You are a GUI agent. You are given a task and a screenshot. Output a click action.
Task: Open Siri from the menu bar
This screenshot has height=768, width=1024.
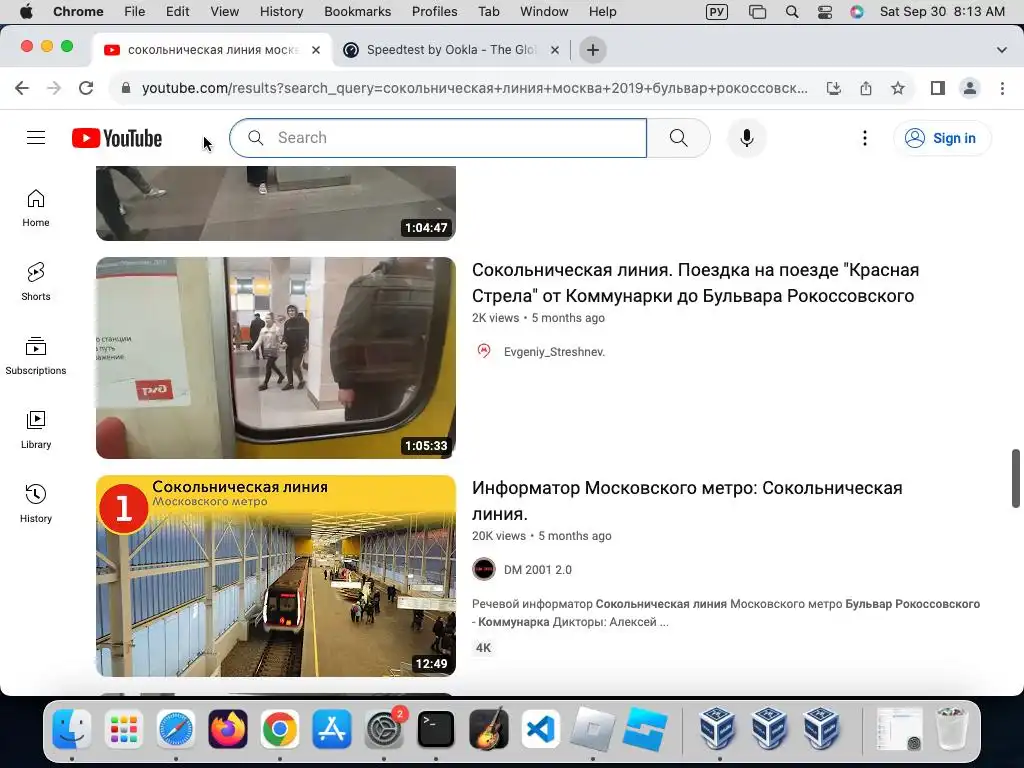tap(857, 12)
